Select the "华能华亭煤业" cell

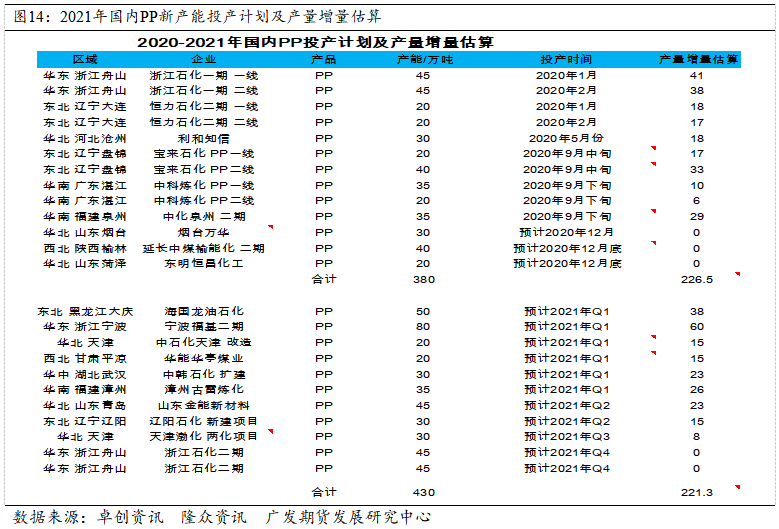click(x=204, y=358)
